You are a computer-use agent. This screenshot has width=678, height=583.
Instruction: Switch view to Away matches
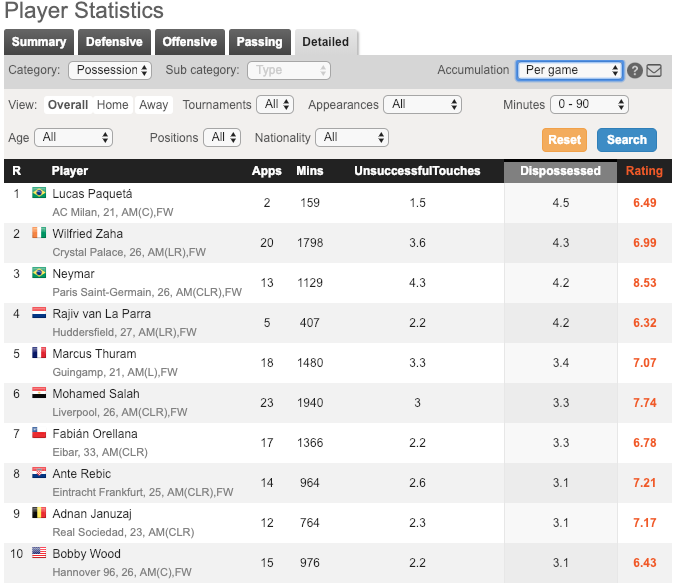[x=153, y=105]
